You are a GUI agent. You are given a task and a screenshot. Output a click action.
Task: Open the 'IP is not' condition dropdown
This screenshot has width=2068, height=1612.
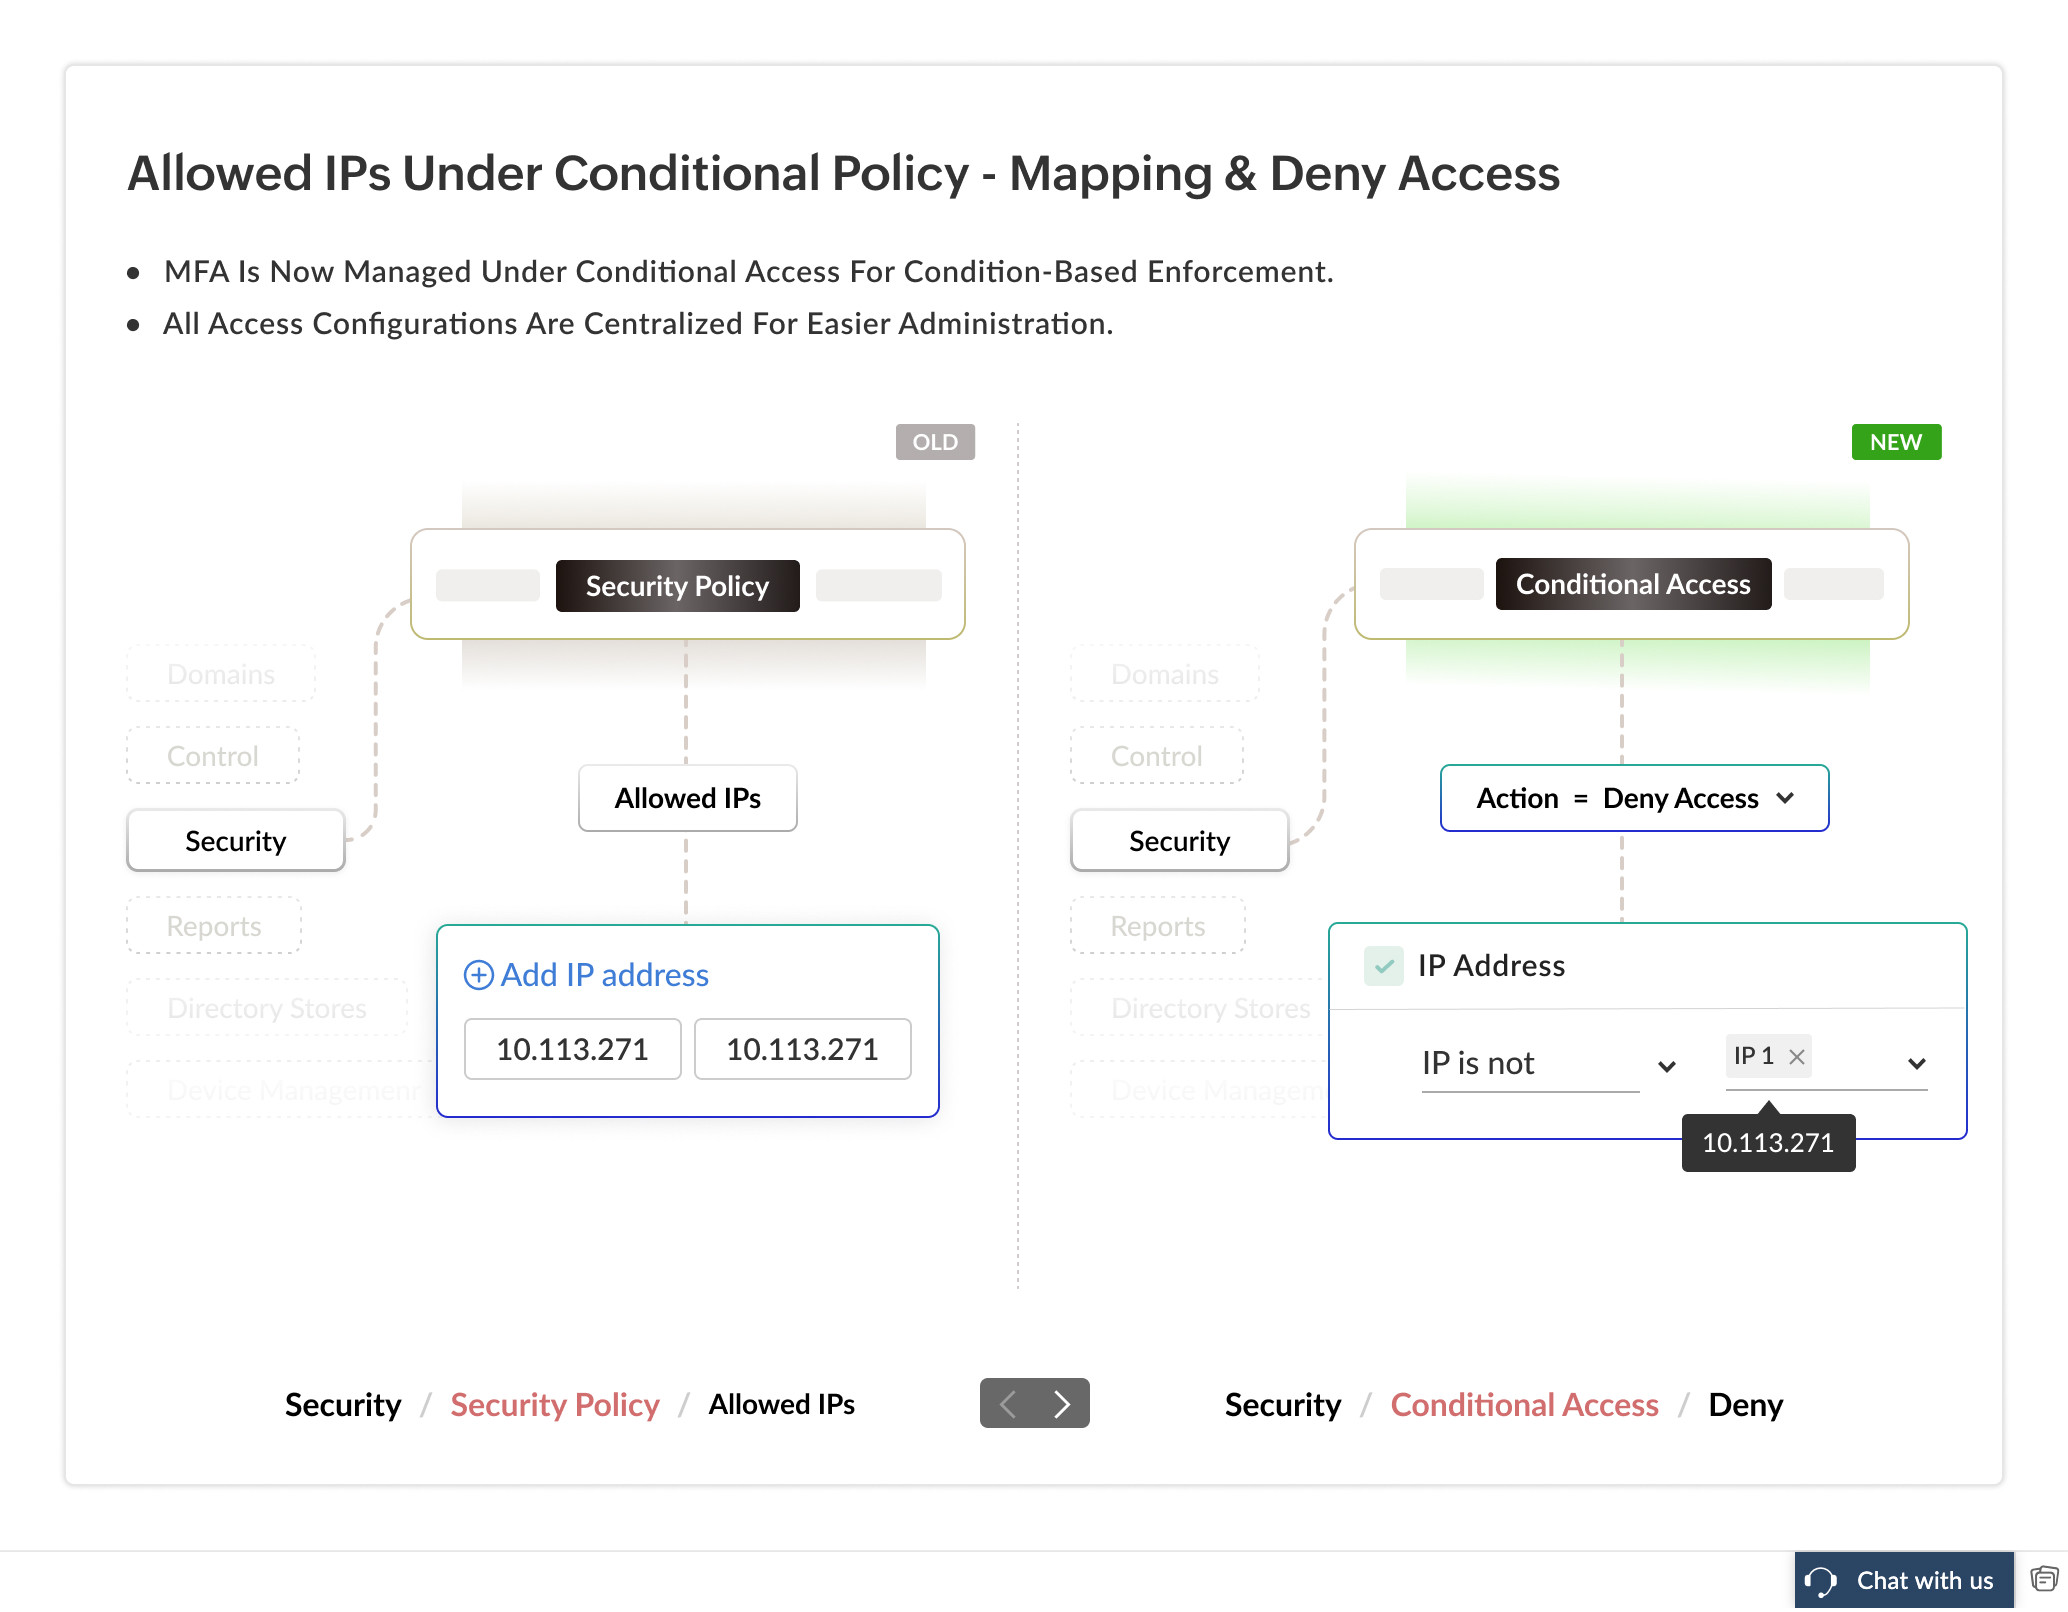(1666, 1066)
